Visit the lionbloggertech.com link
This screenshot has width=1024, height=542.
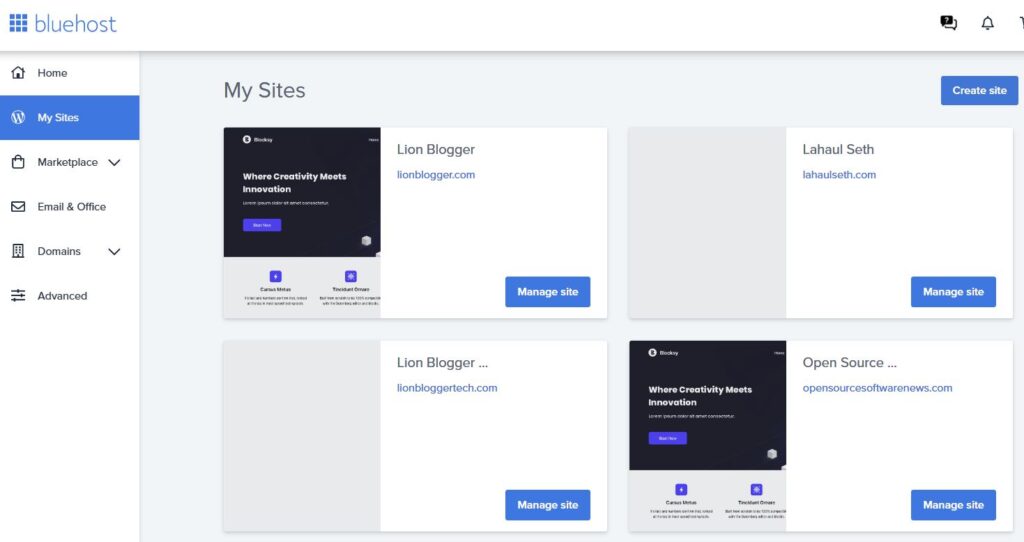click(x=447, y=388)
